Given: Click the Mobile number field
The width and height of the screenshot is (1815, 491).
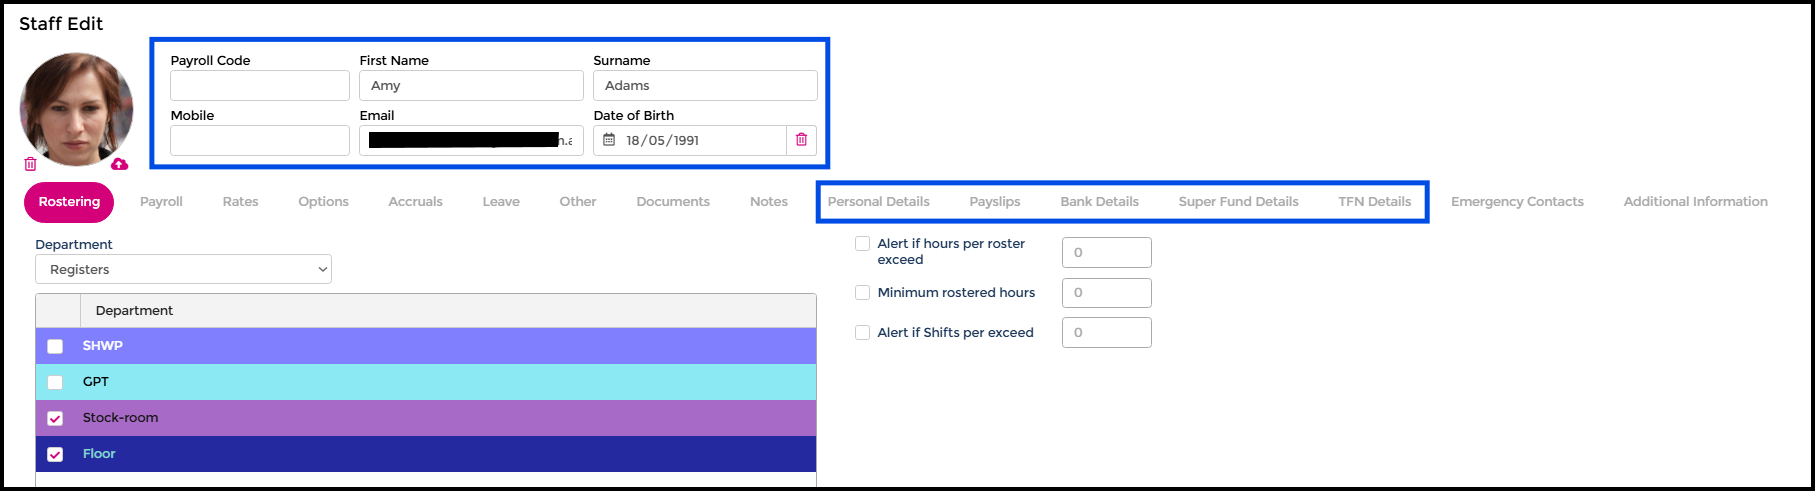Looking at the screenshot, I should click(x=260, y=141).
